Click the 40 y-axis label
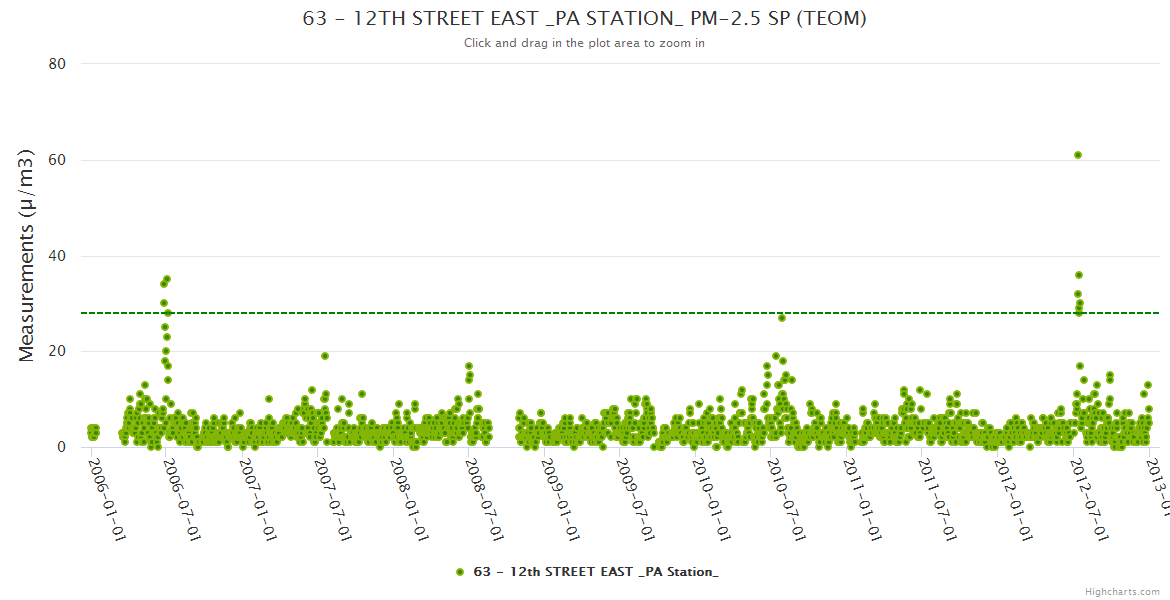This screenshot has width=1170, height=600. tap(57, 256)
